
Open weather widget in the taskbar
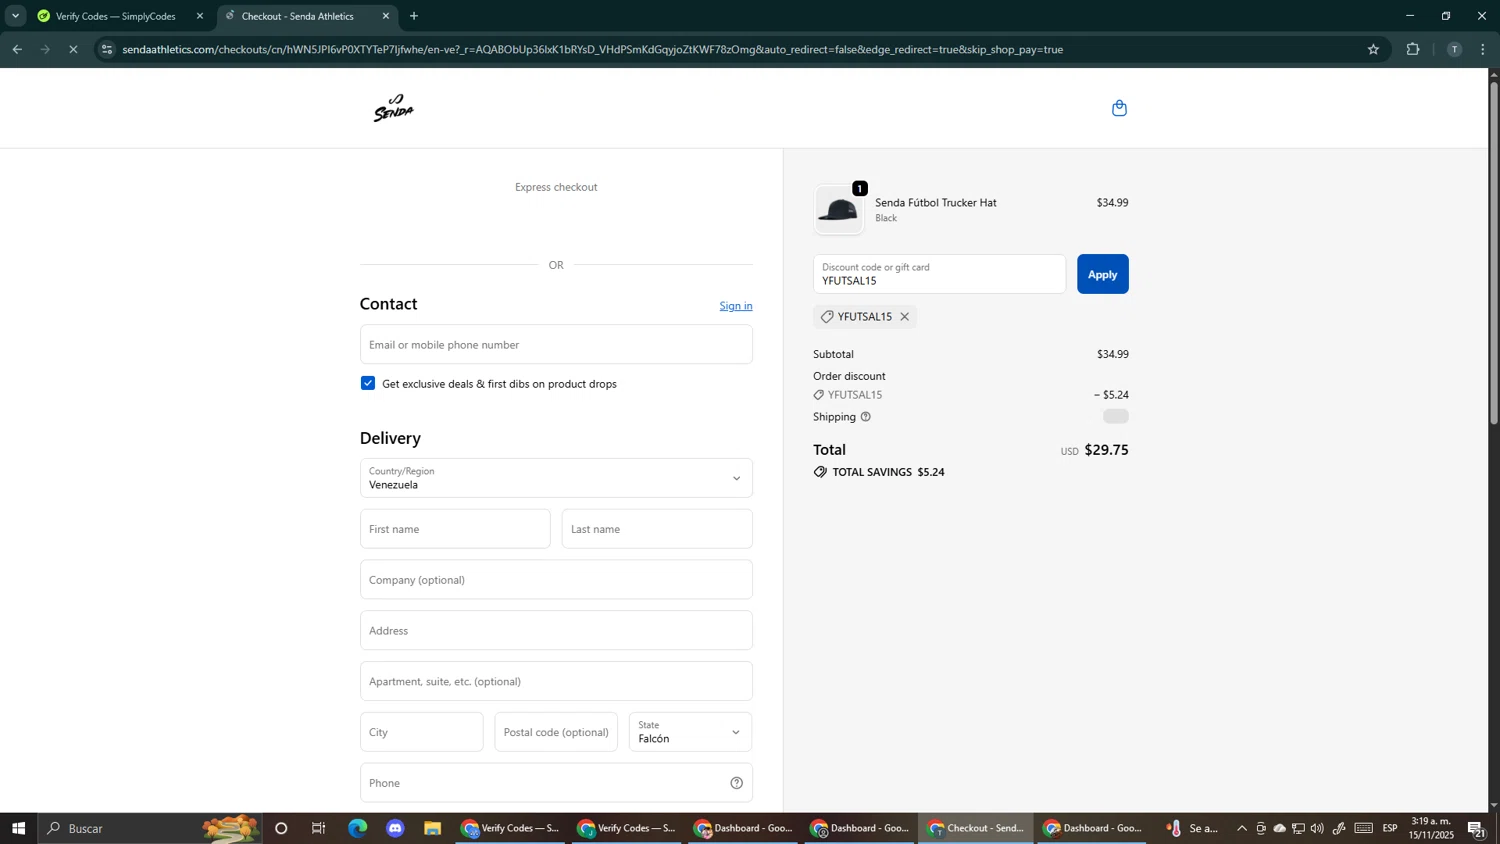click(x=1194, y=828)
